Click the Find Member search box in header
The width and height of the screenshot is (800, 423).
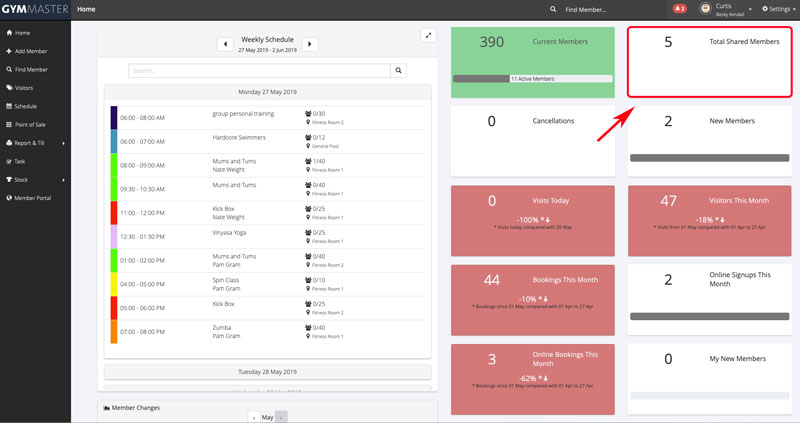(x=610, y=9)
